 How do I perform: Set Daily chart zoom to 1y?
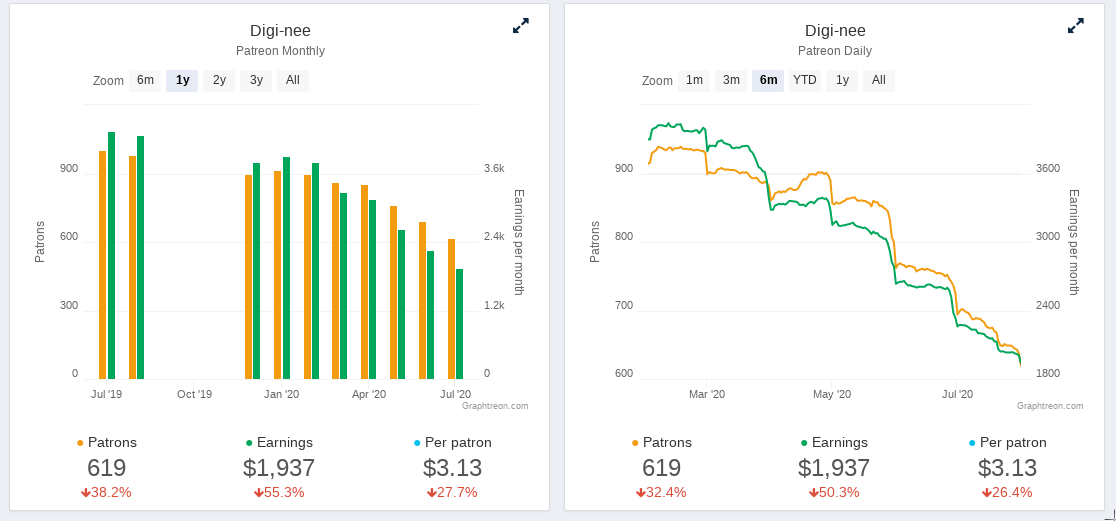click(x=842, y=80)
